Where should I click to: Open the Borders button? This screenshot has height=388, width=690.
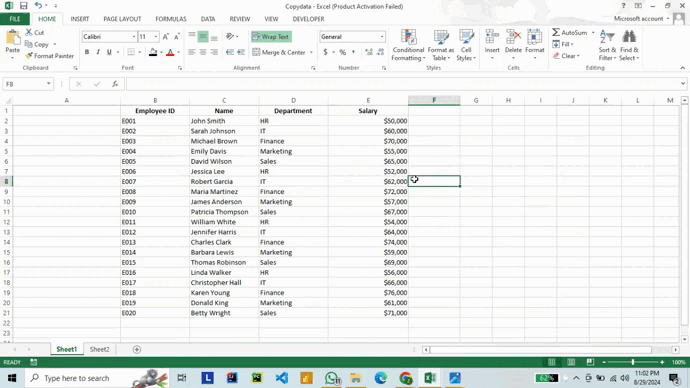(x=131, y=52)
